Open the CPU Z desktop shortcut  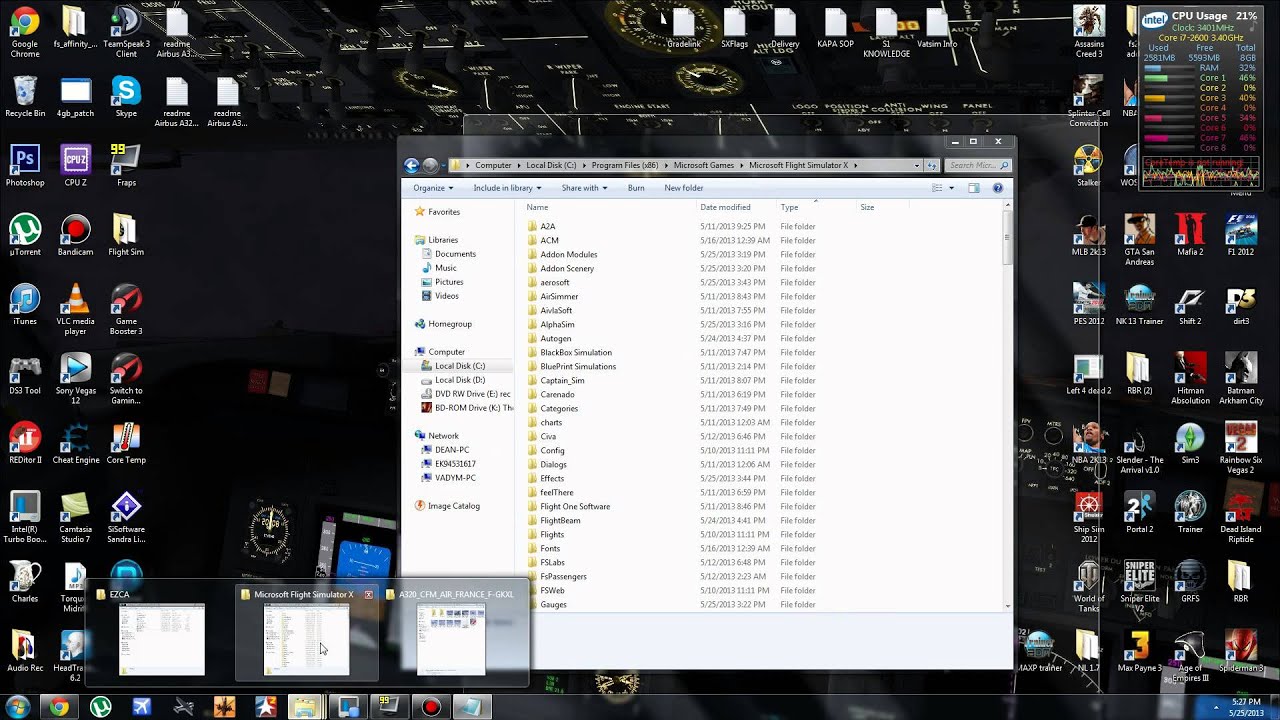[75, 165]
